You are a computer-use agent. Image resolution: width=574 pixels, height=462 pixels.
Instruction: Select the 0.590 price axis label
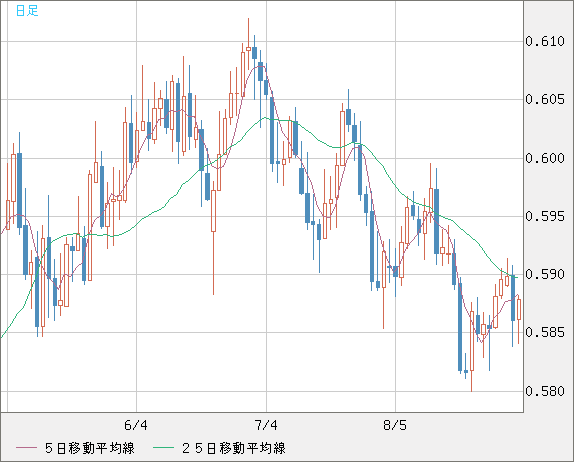545,274
